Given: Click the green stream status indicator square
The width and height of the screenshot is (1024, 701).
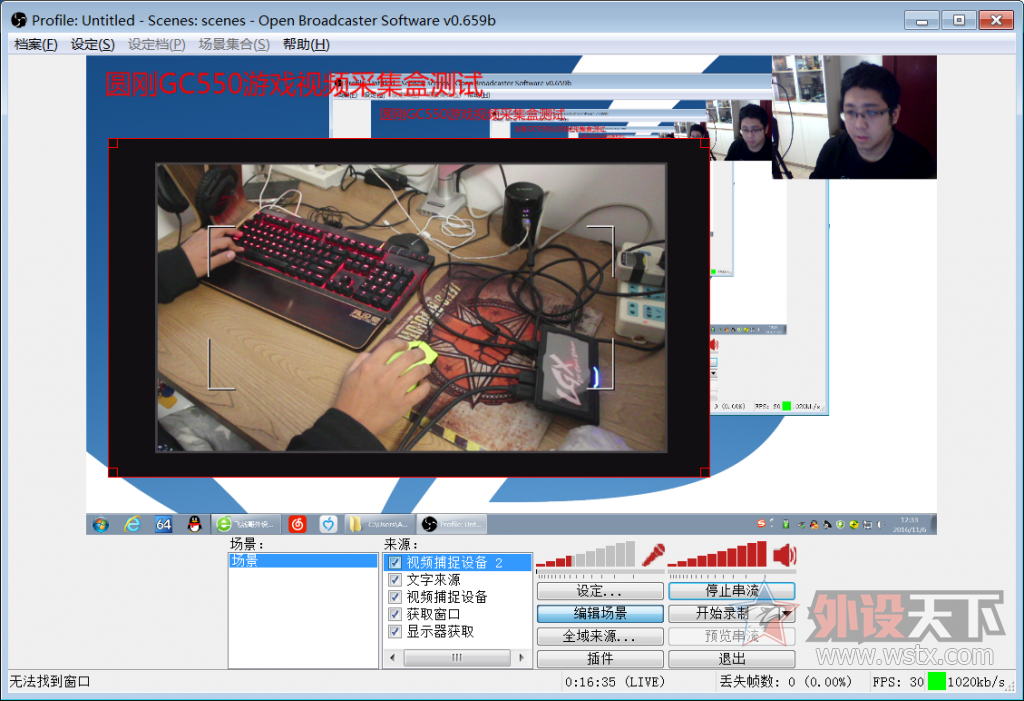Looking at the screenshot, I should 936,681.
